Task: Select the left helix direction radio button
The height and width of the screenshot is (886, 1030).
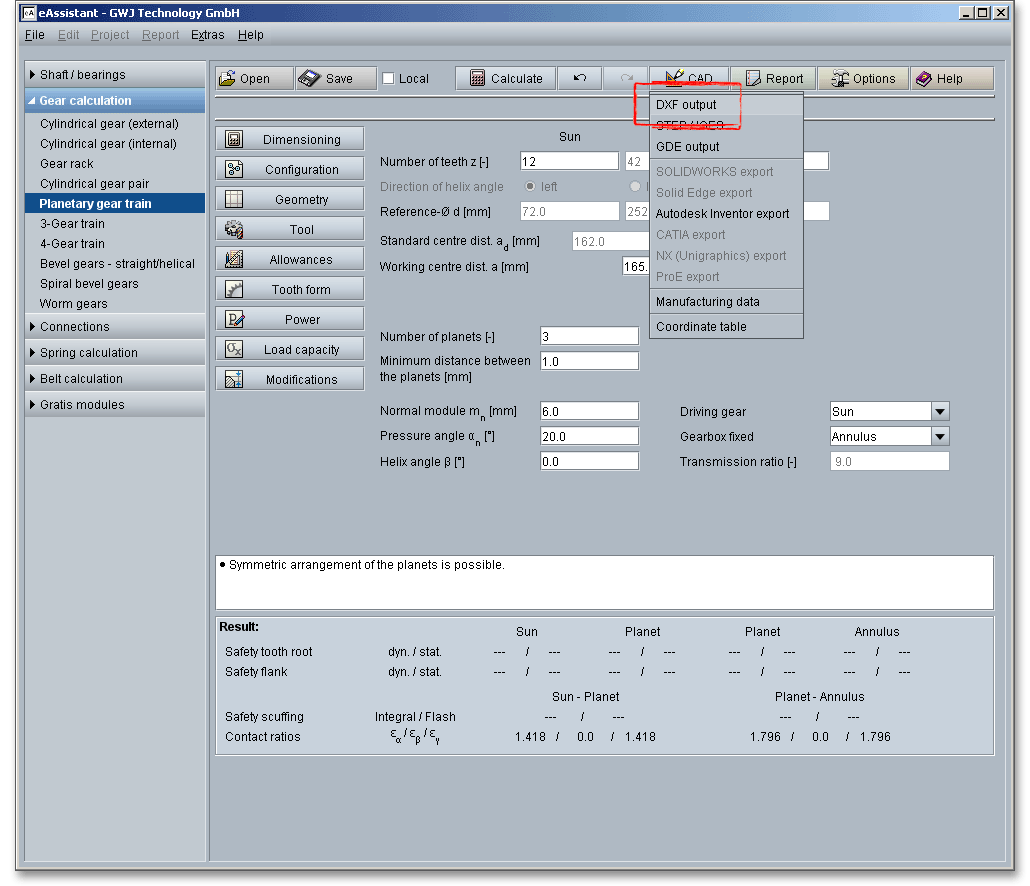Action: click(530, 187)
